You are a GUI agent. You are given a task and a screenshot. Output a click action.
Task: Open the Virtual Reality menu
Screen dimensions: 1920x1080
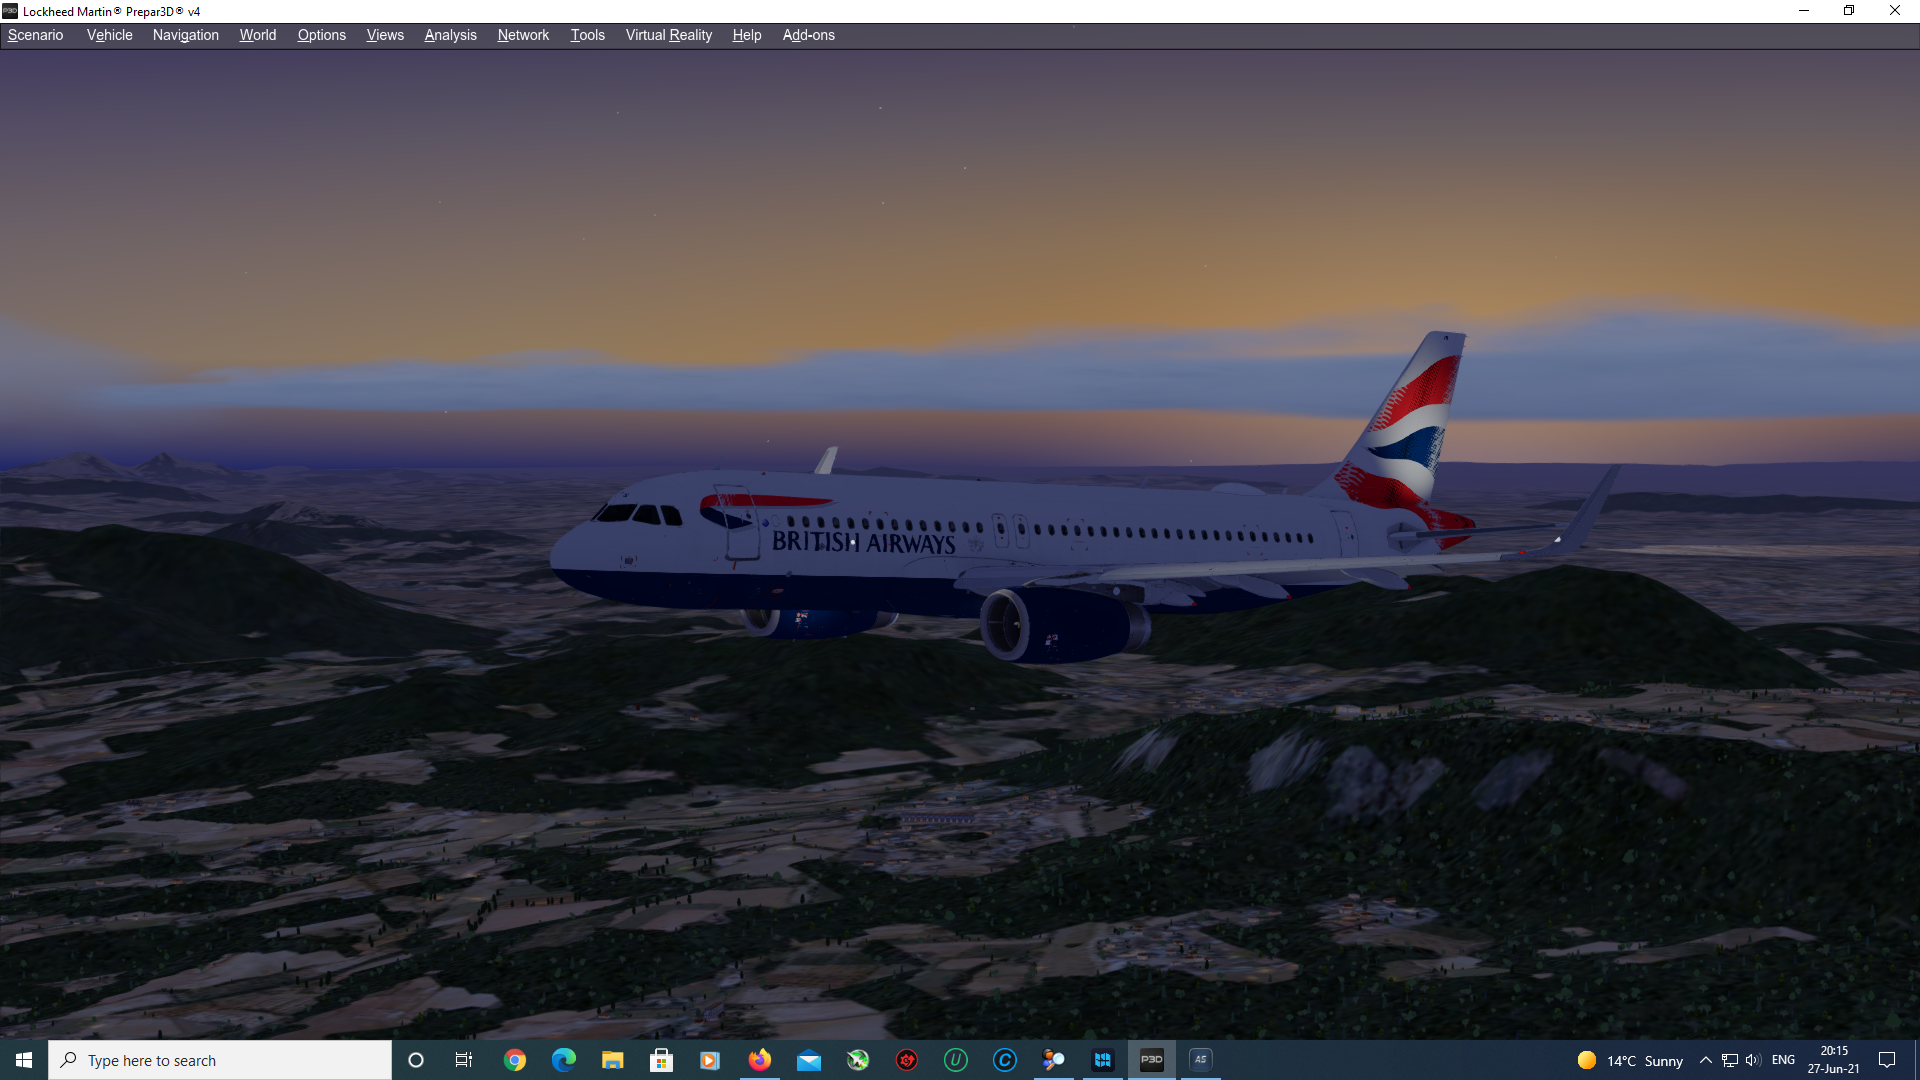668,35
